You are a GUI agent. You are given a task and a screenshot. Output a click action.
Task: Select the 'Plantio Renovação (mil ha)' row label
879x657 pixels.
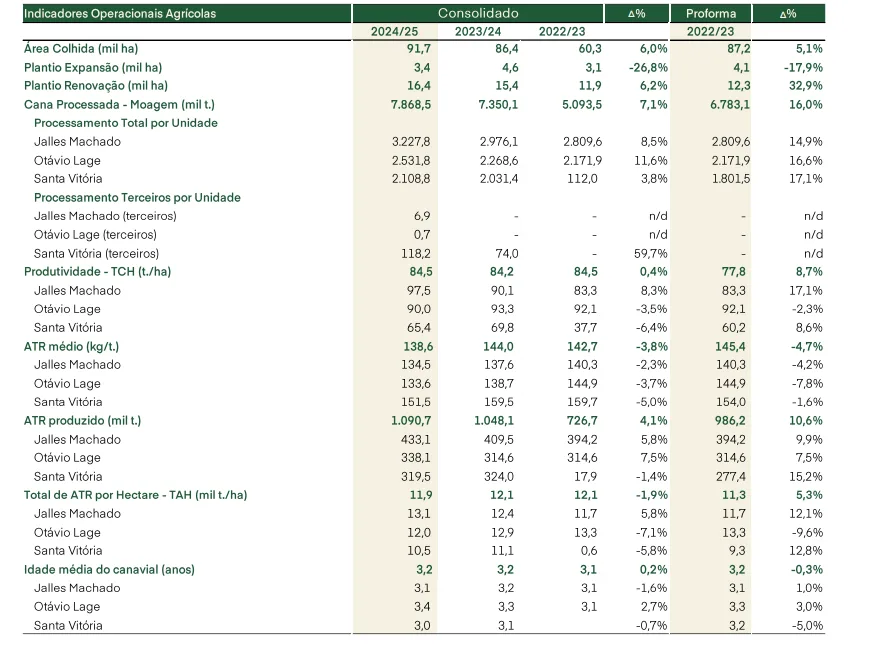pos(96,86)
